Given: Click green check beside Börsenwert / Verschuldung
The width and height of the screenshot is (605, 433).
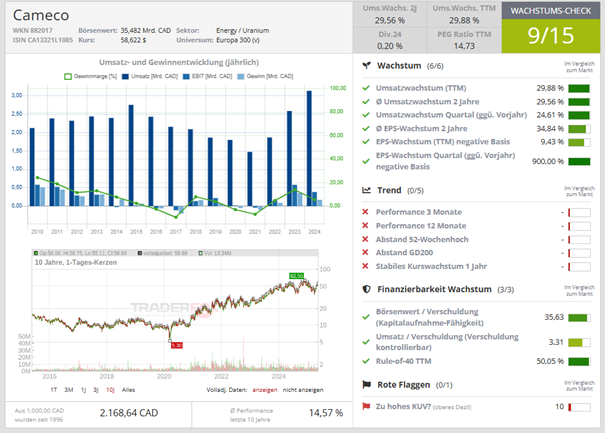Looking at the screenshot, I should 366,317.
